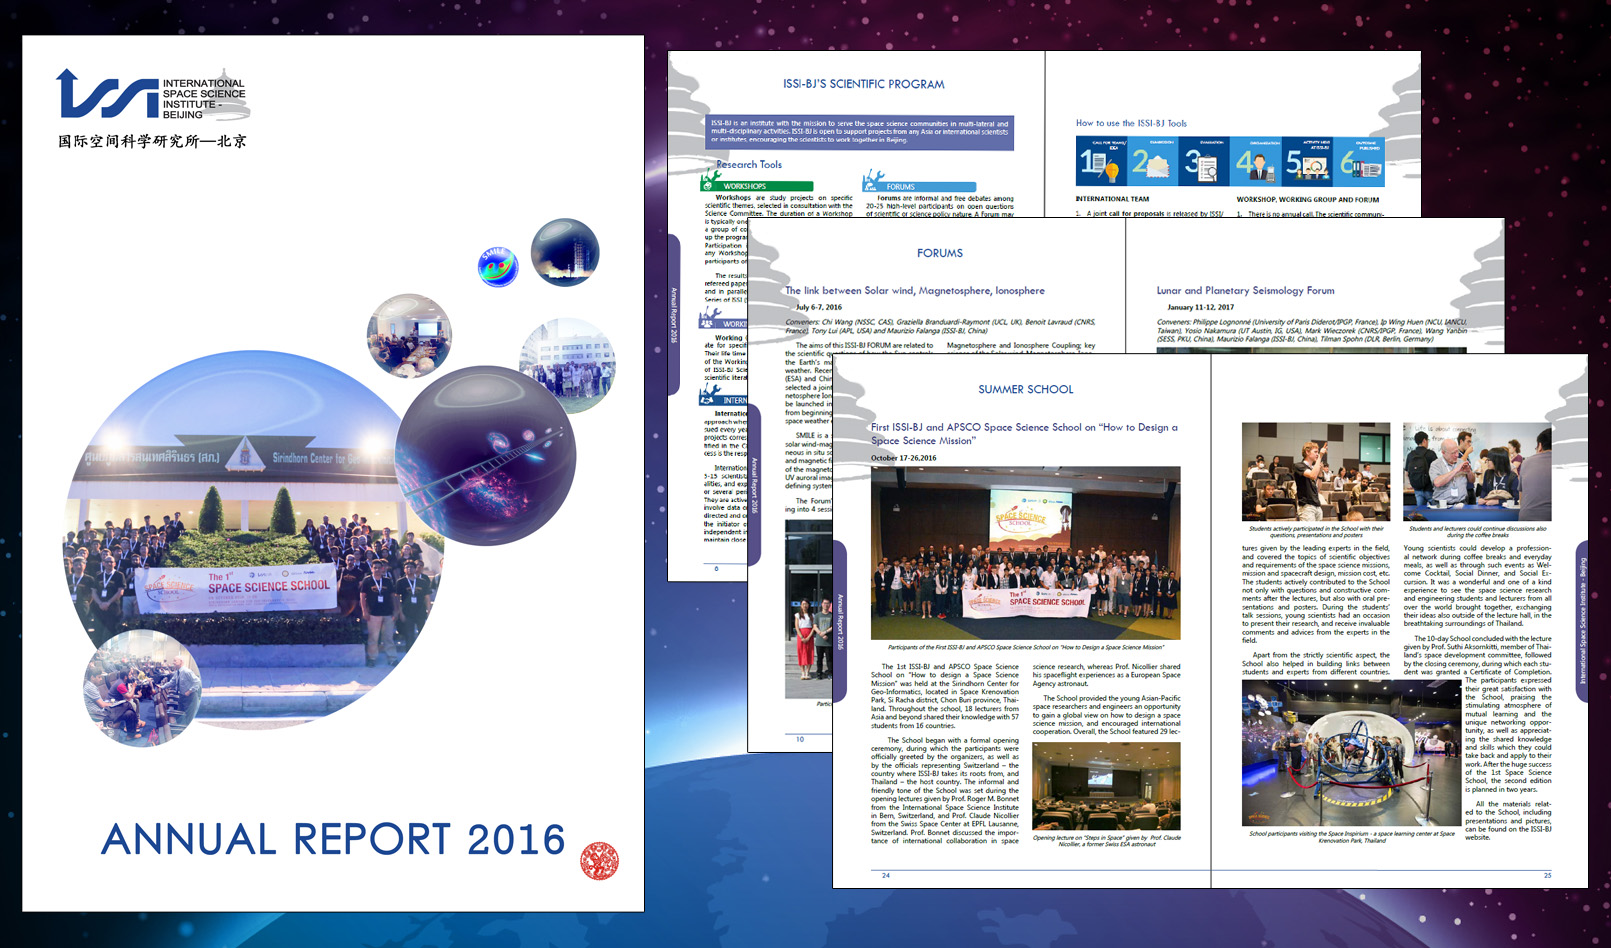Click the Summer School participants group photo
1611x948 pixels.
point(1025,552)
